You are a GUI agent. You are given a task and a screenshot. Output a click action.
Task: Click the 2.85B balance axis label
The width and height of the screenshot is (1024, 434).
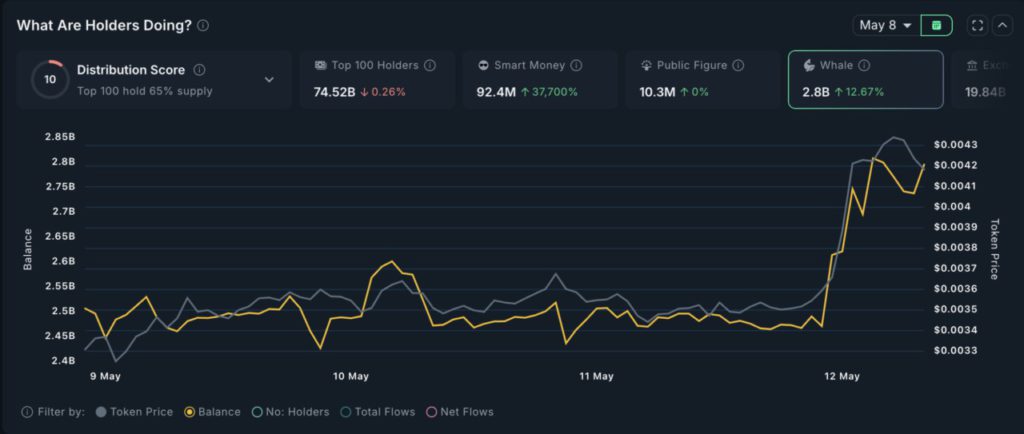click(59, 137)
